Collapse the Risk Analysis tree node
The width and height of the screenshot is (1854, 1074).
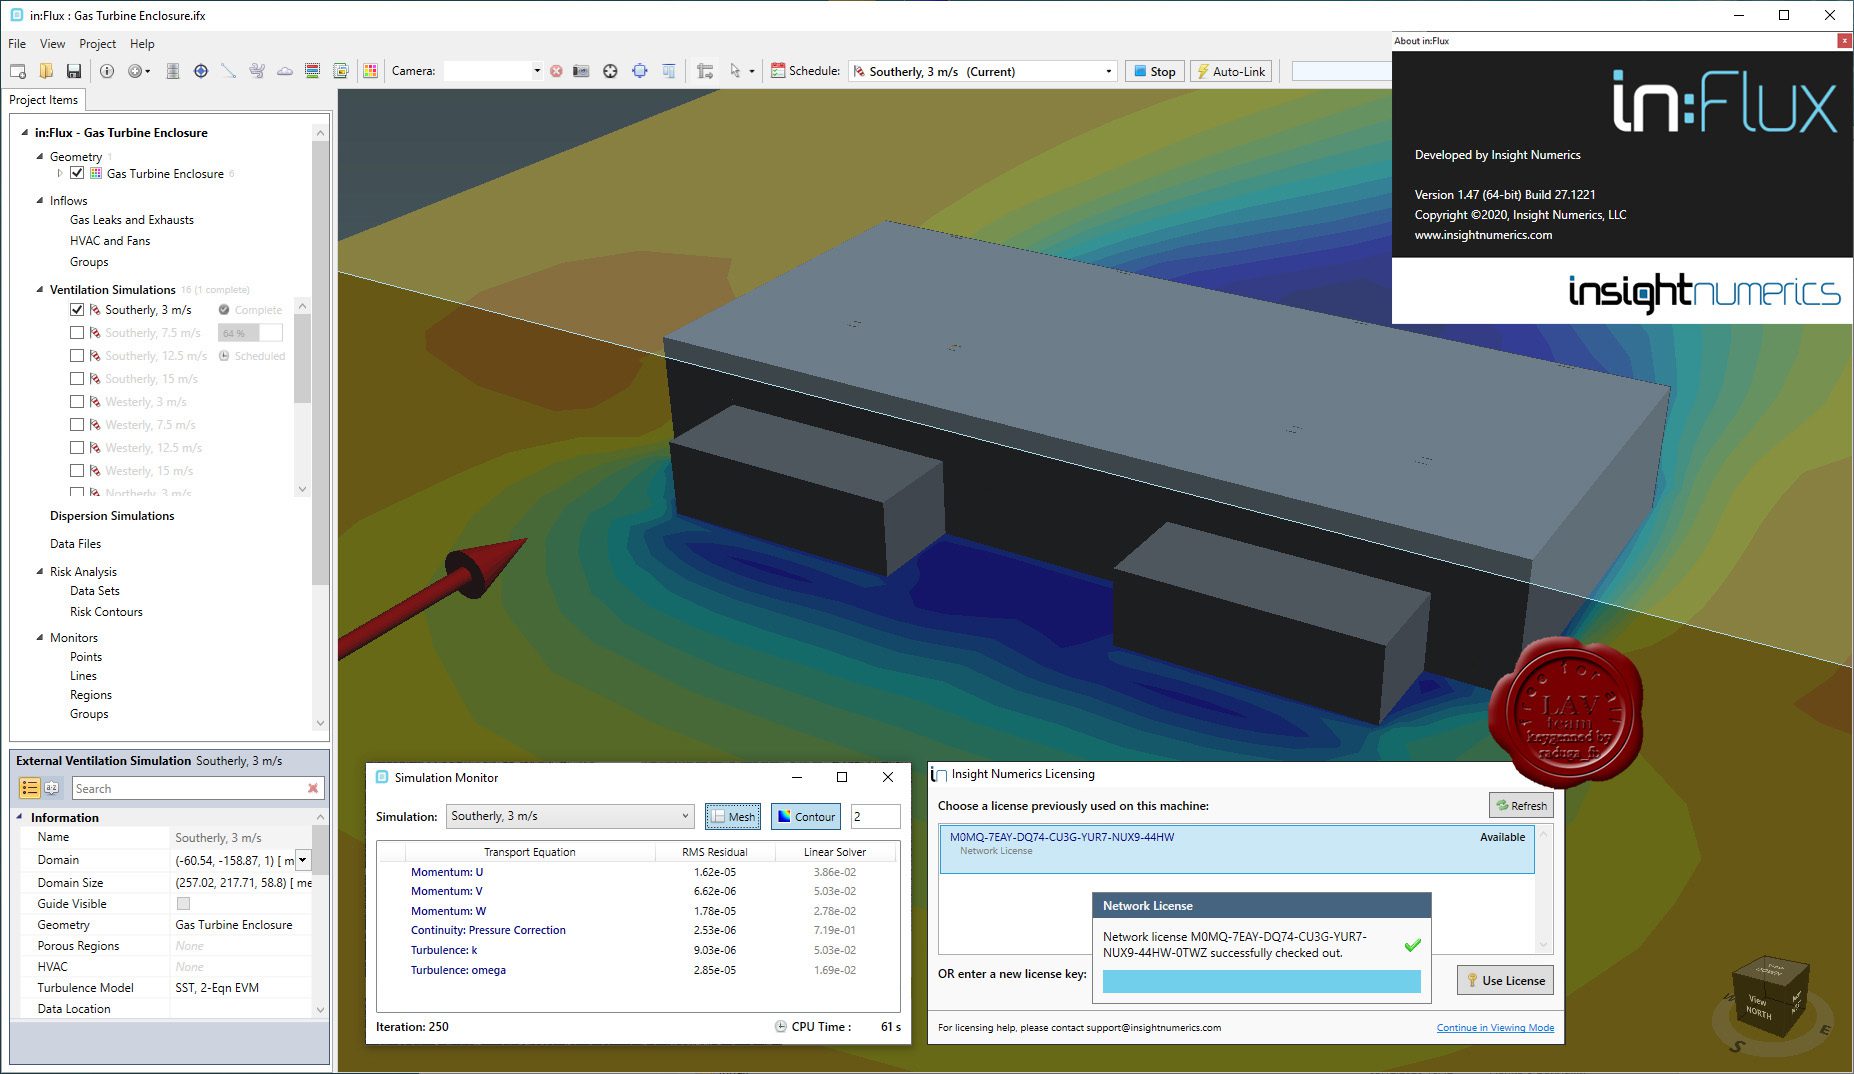click(40, 571)
